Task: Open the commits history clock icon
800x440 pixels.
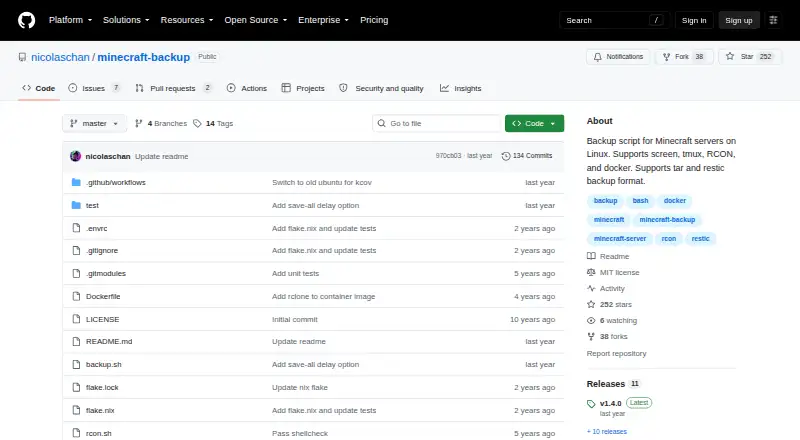Action: click(x=506, y=156)
